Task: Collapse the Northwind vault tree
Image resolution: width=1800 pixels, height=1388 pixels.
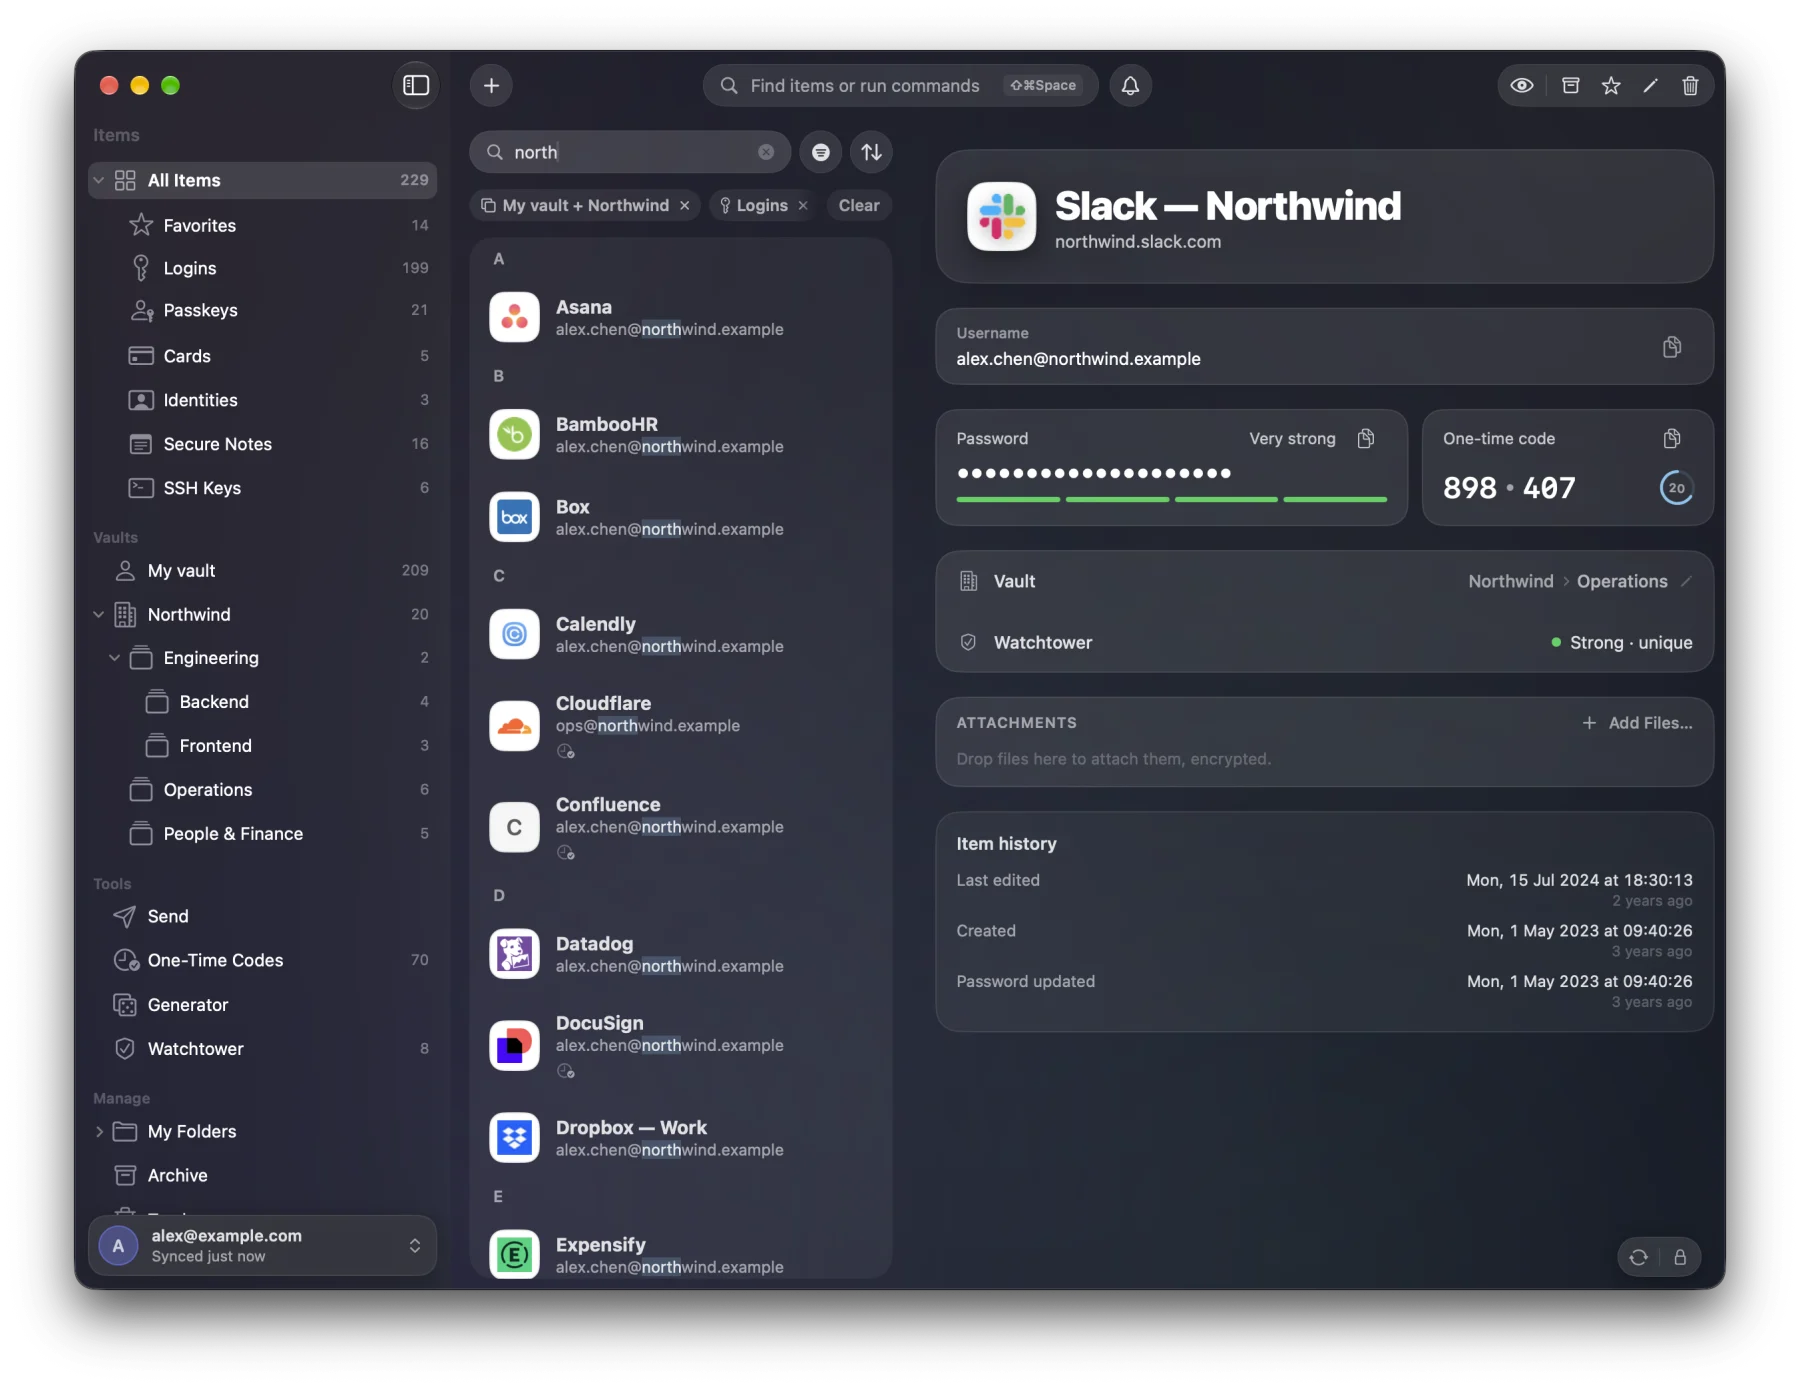Action: tap(98, 614)
